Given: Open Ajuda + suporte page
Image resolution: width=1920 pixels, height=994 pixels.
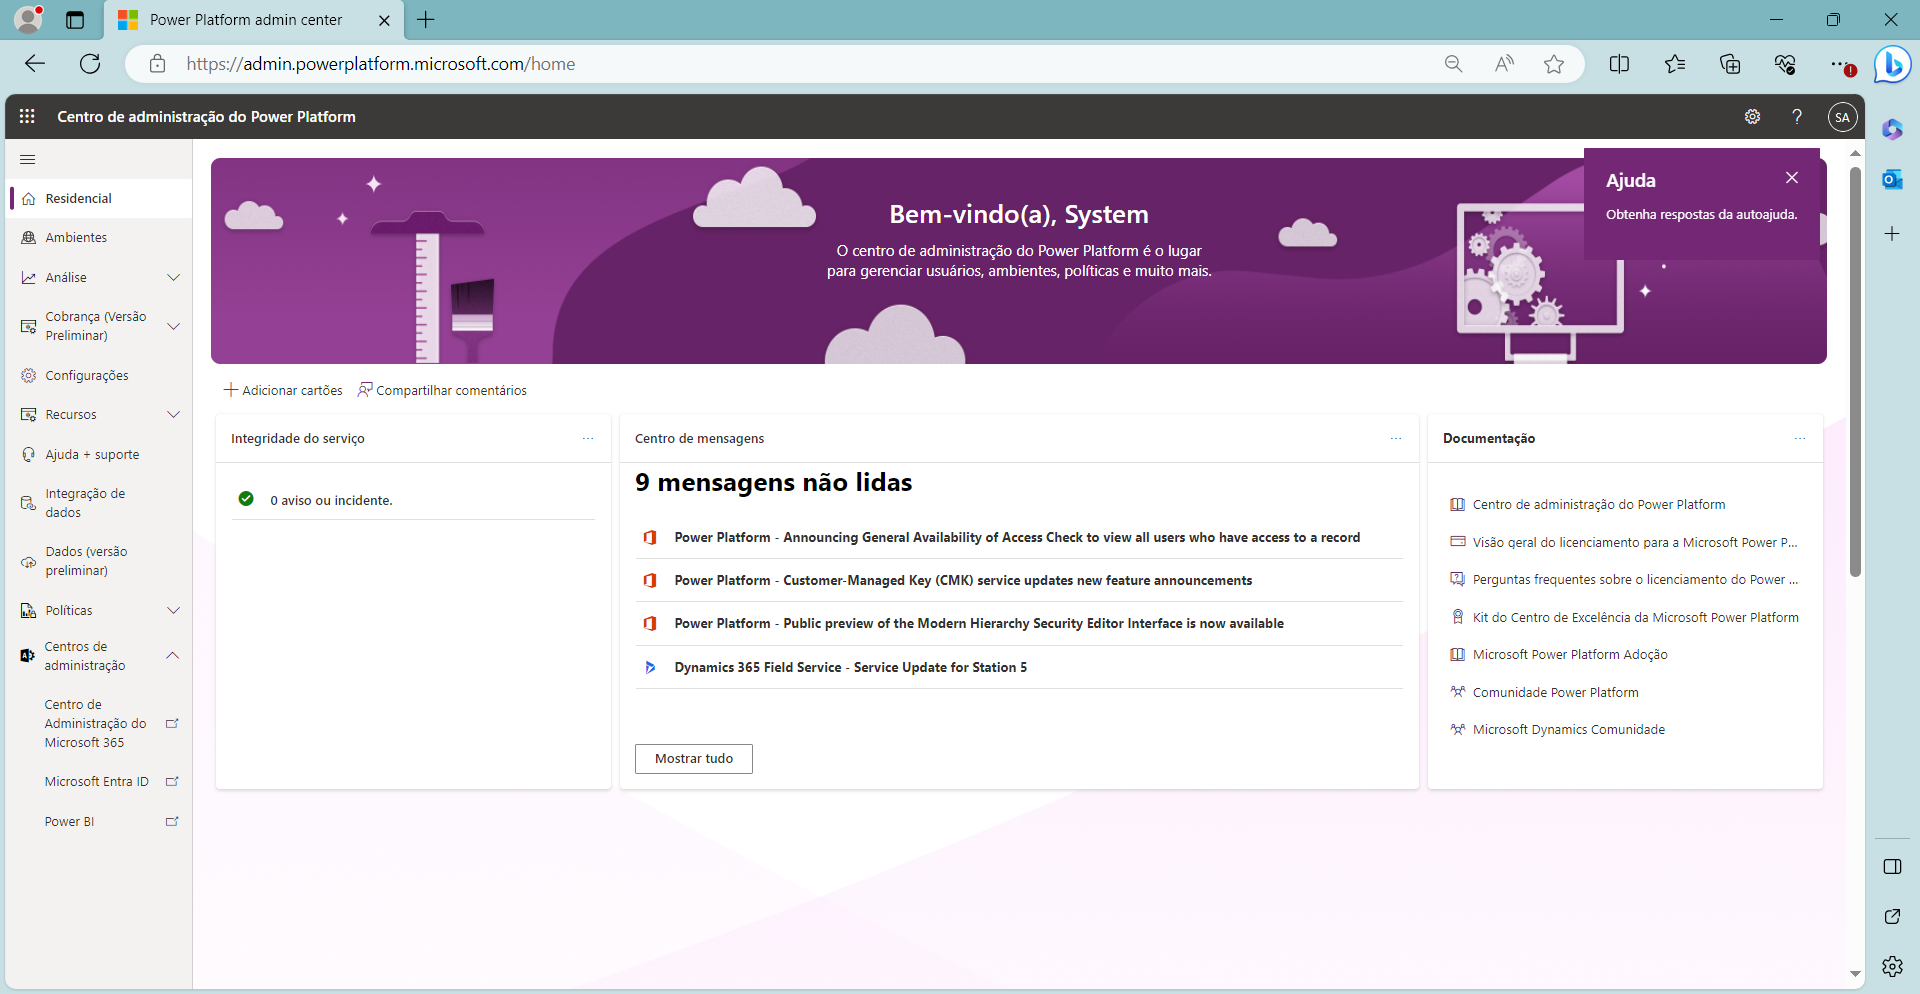Looking at the screenshot, I should click(x=100, y=455).
